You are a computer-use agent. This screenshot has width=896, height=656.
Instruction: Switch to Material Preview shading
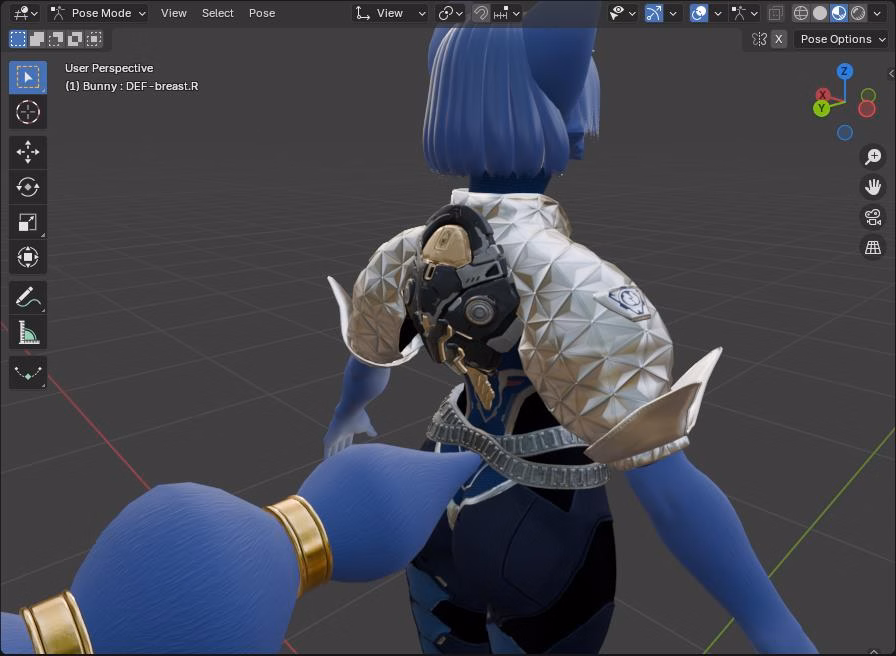point(839,13)
